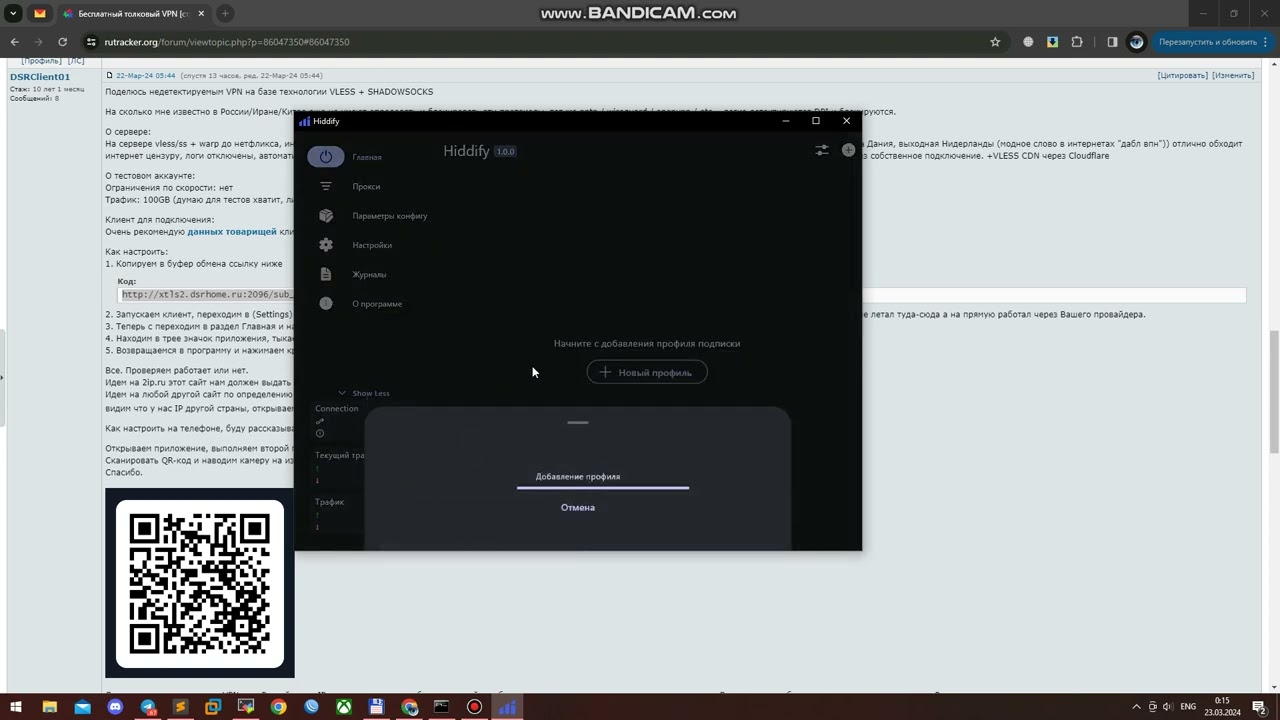Switch ENG keyboard language in tray
This screenshot has width=1280, height=720.
coord(1188,707)
